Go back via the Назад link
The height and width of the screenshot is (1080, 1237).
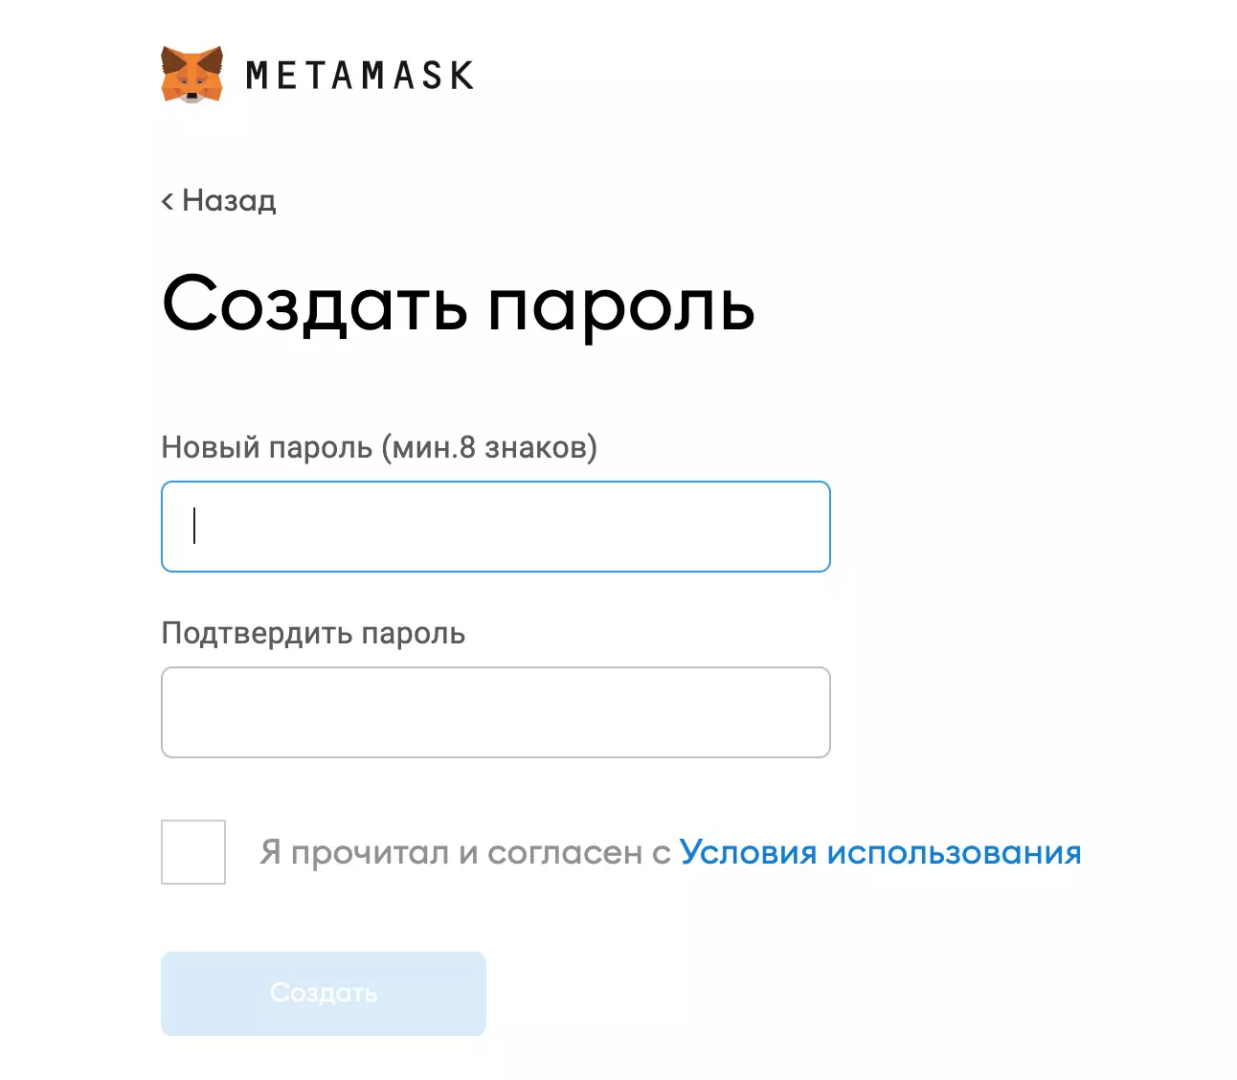[x=228, y=201]
